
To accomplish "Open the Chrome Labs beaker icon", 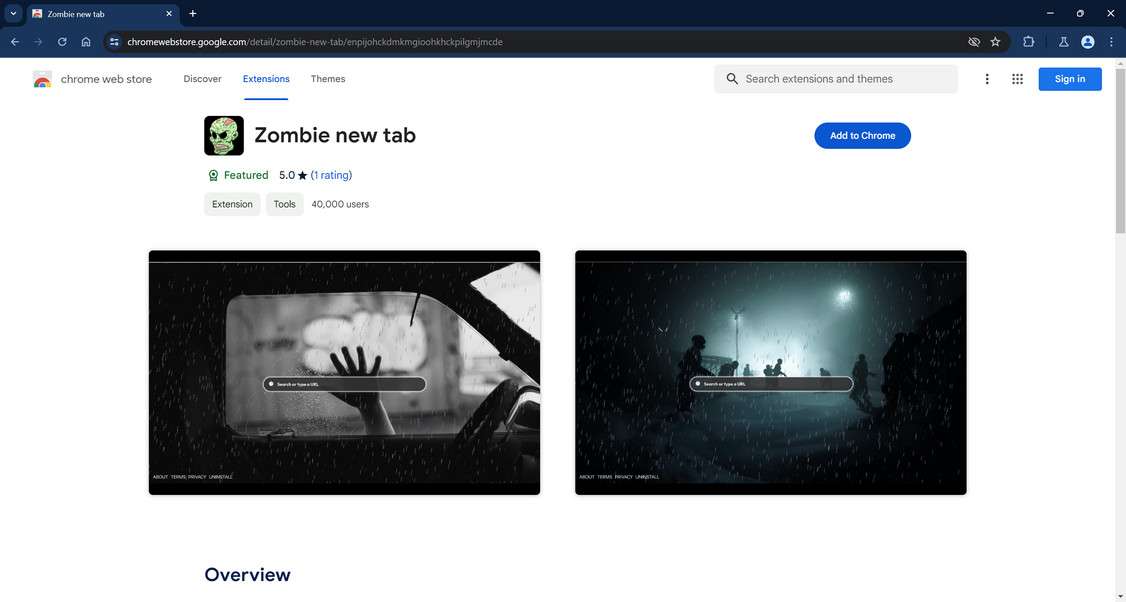I will [1063, 41].
